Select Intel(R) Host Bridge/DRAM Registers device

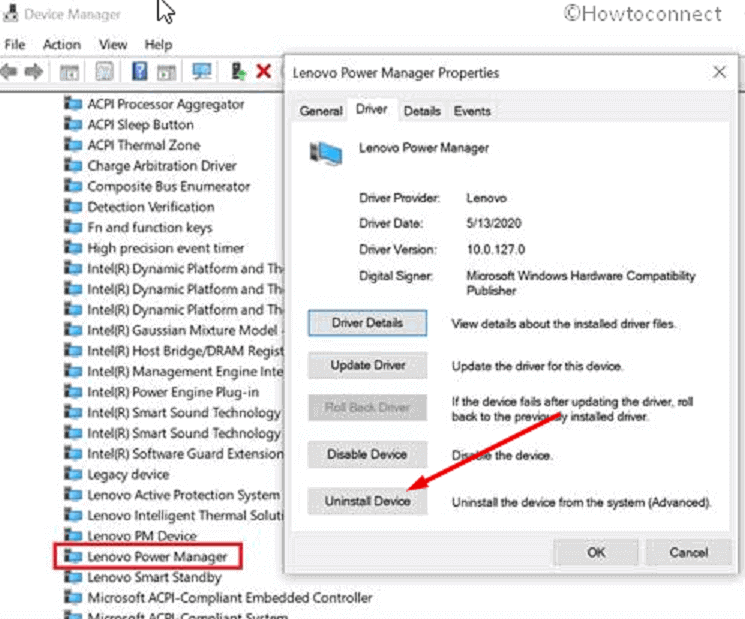coord(185,351)
